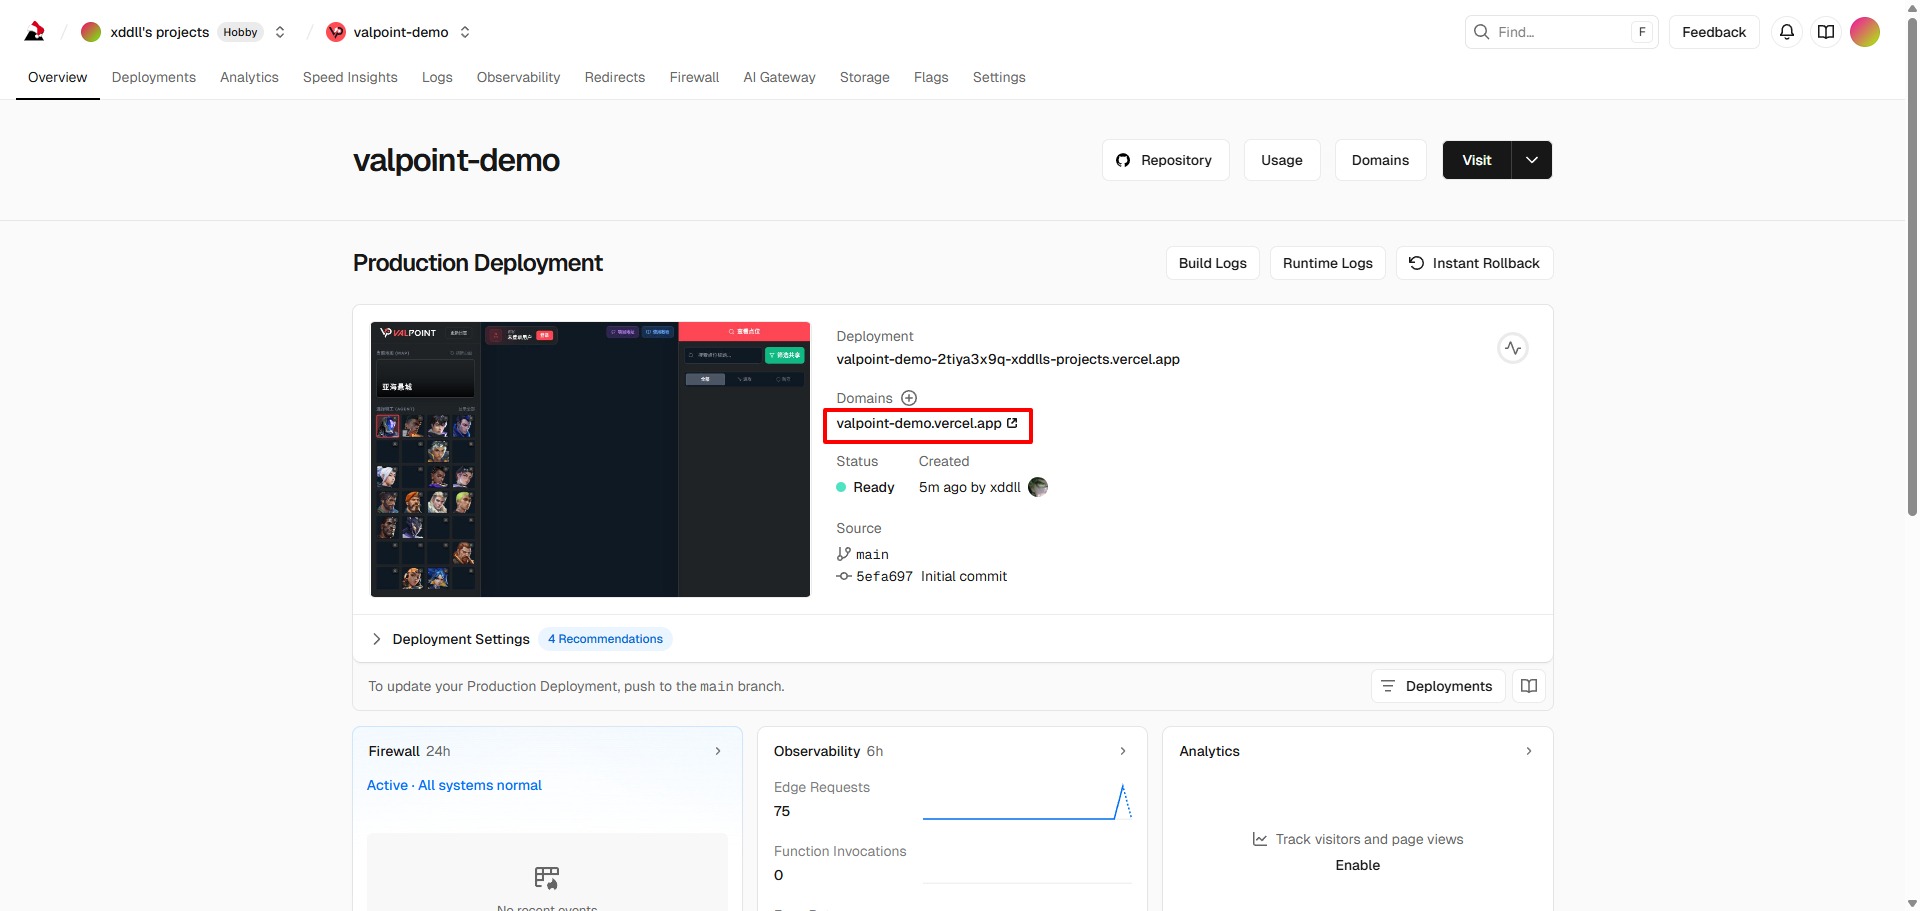
Task: Switch to Observability tab
Action: click(x=519, y=77)
